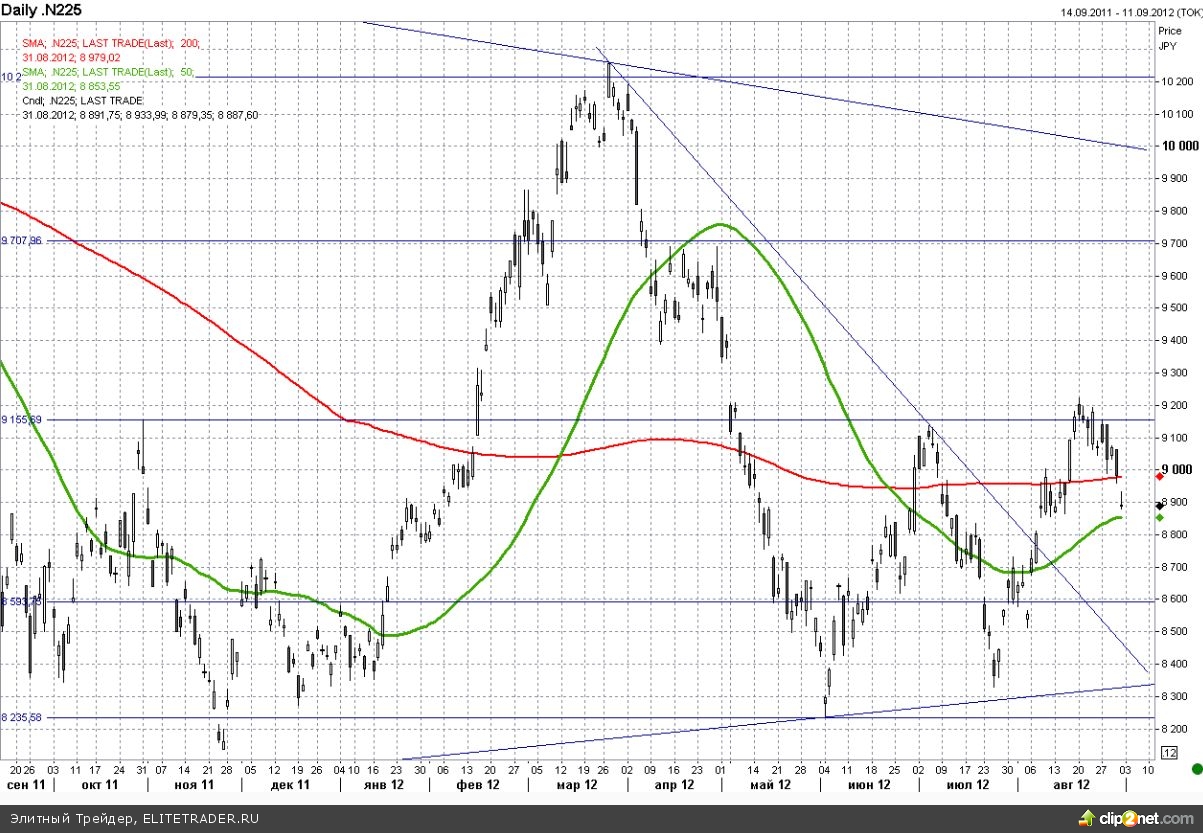
Task: Click the мар 12 month label on time axis
Action: pyautogui.click(x=577, y=786)
